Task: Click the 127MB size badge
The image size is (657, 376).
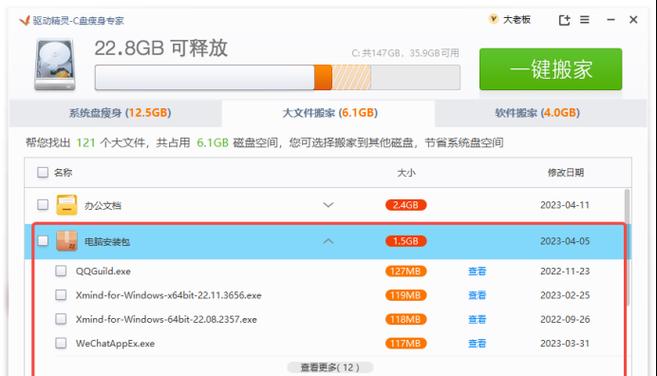Action: (x=406, y=271)
